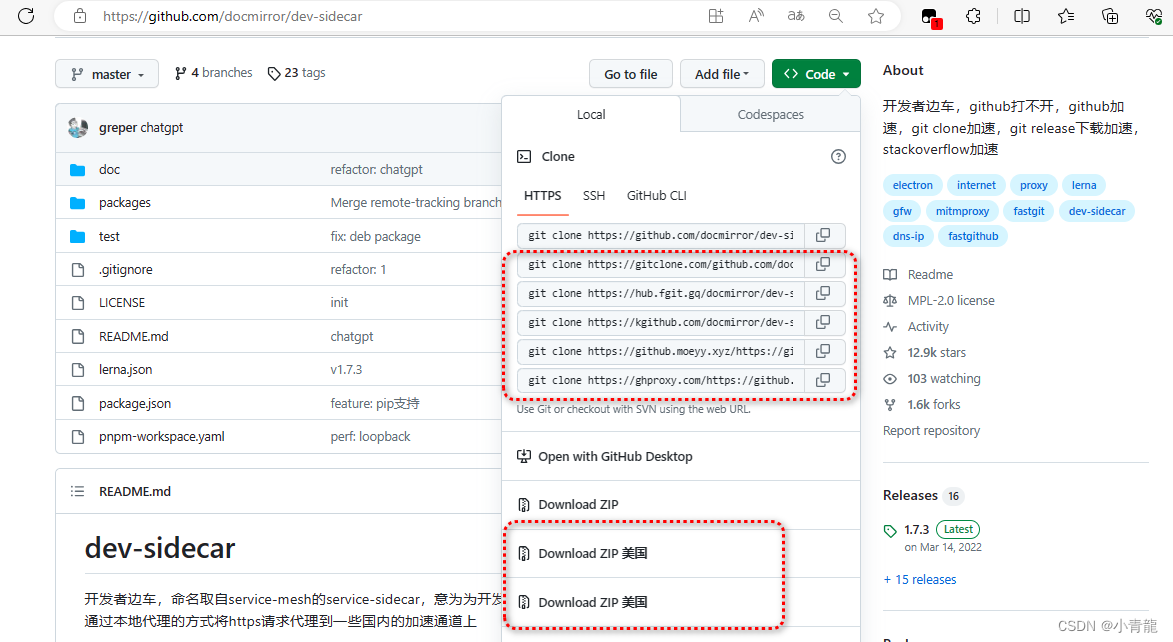Open browser extensions puzzle icon

[x=972, y=16]
